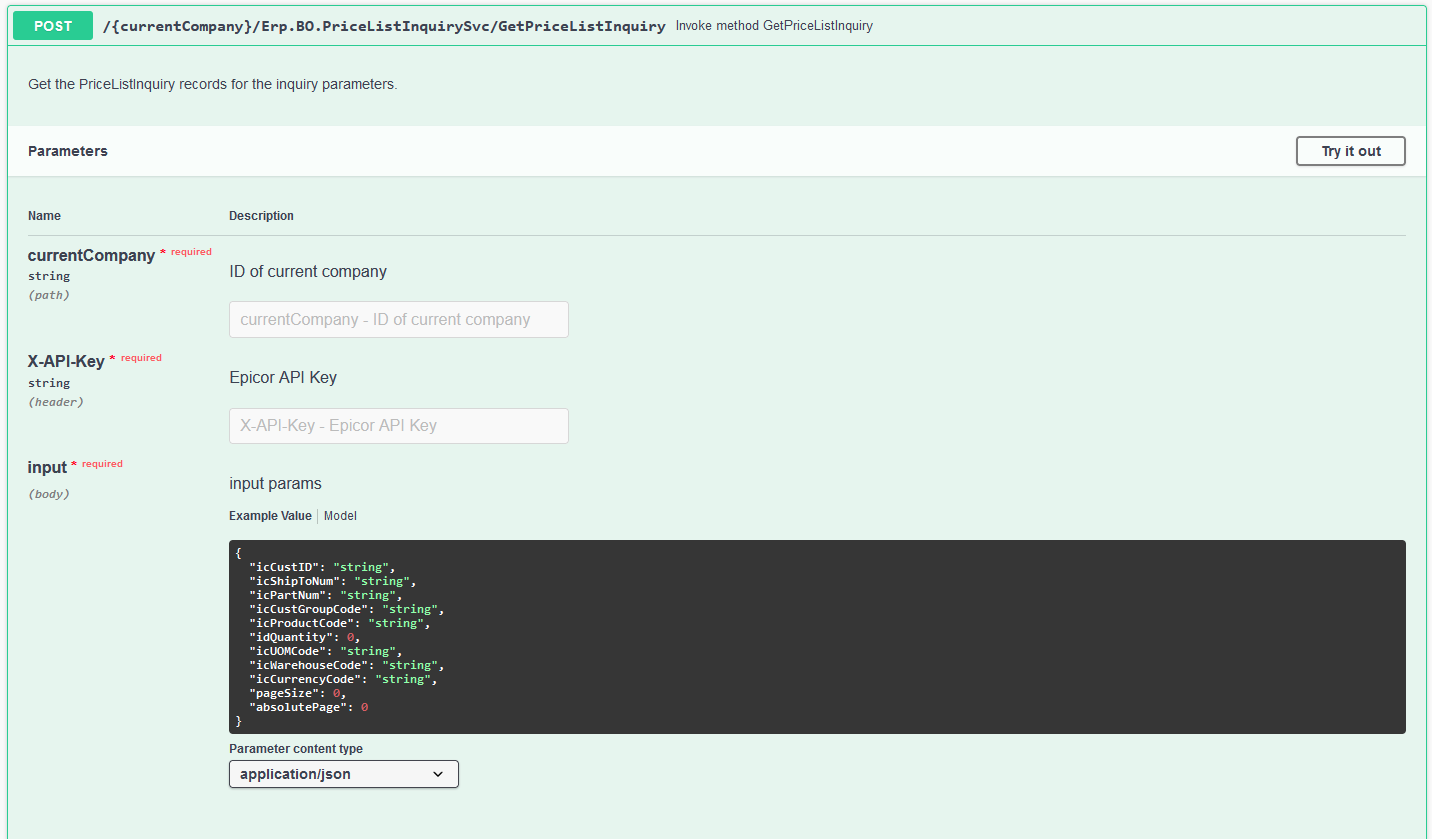The width and height of the screenshot is (1432, 839).
Task: Click the "icUOMCode" line in JSON example
Action: [326, 651]
